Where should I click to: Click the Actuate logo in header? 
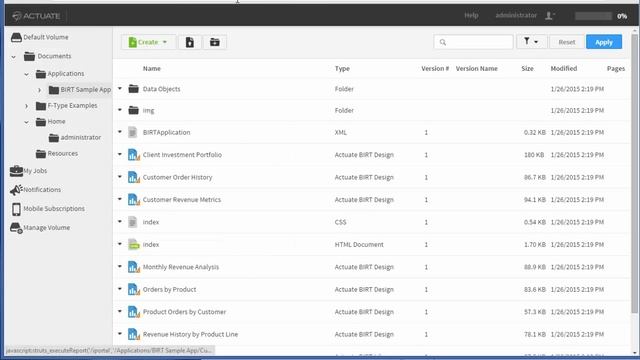[36, 16]
